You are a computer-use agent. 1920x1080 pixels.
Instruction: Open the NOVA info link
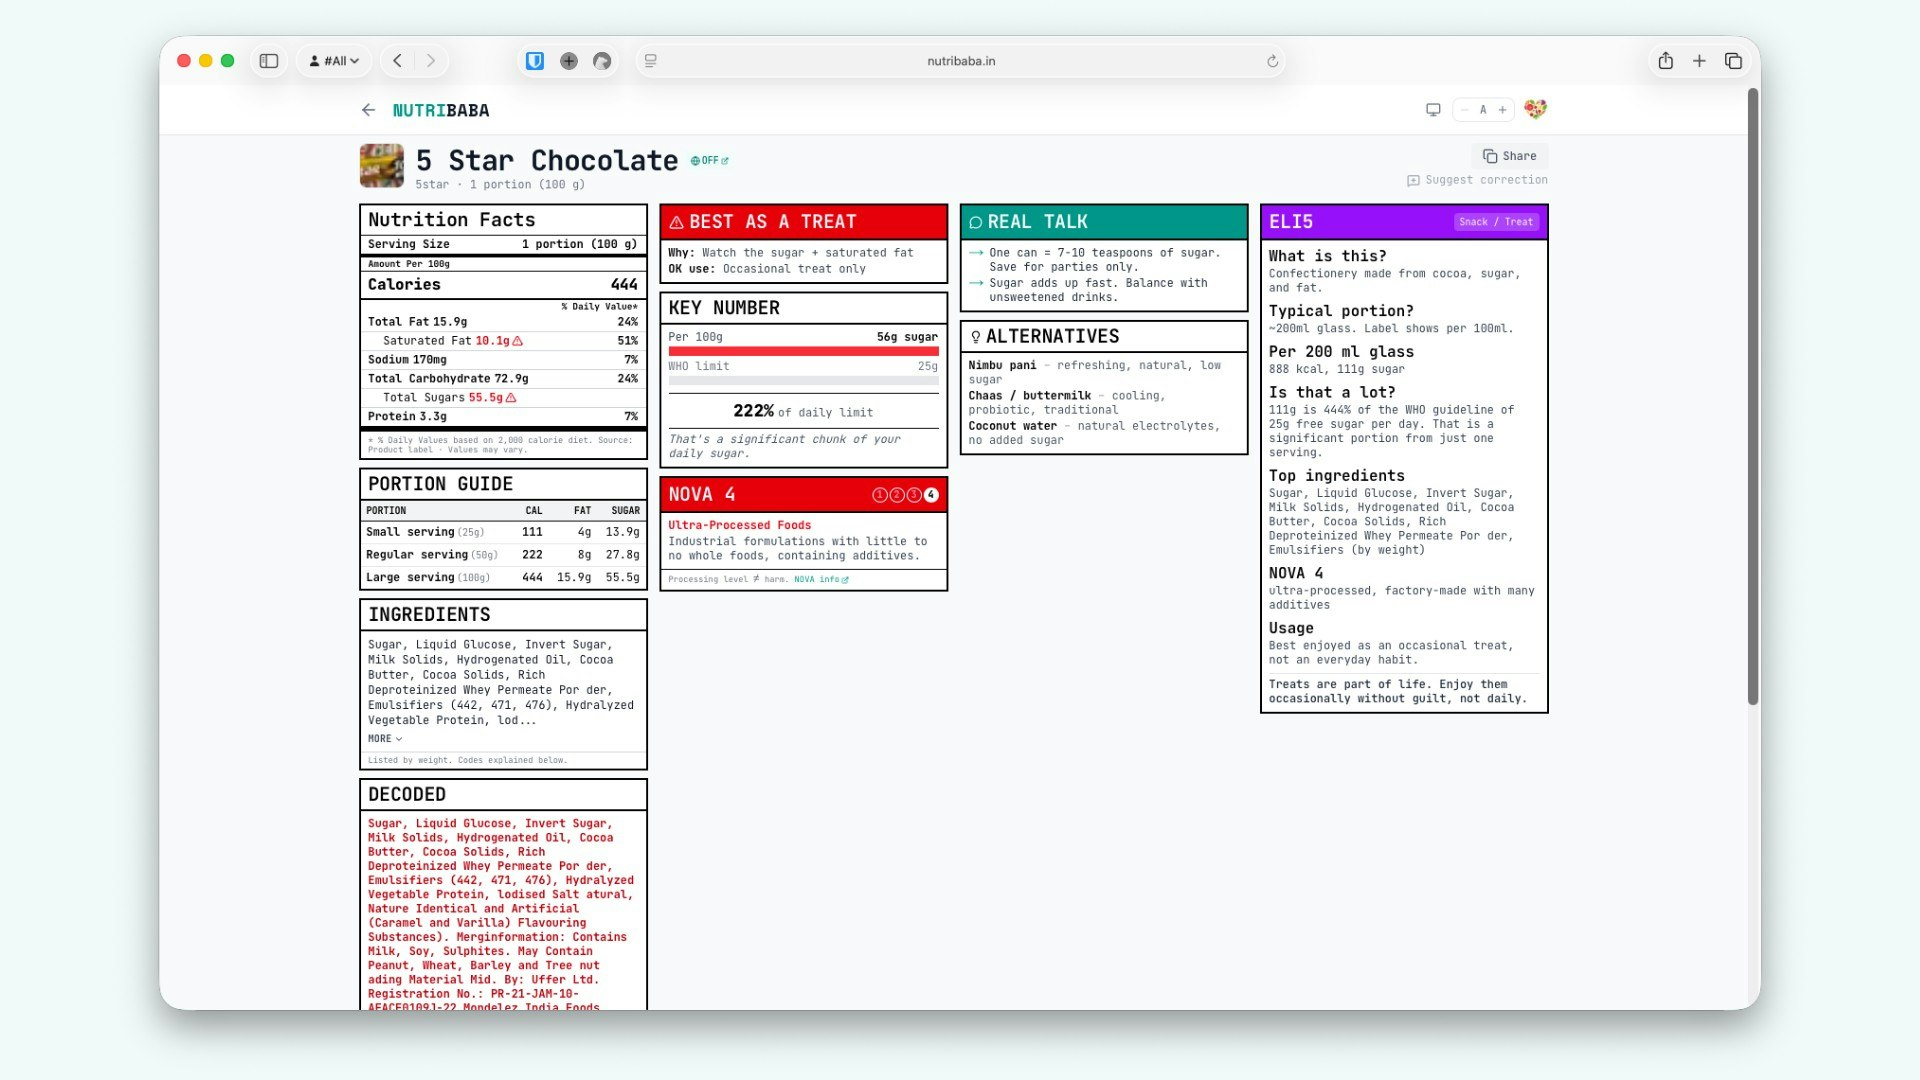click(818, 579)
